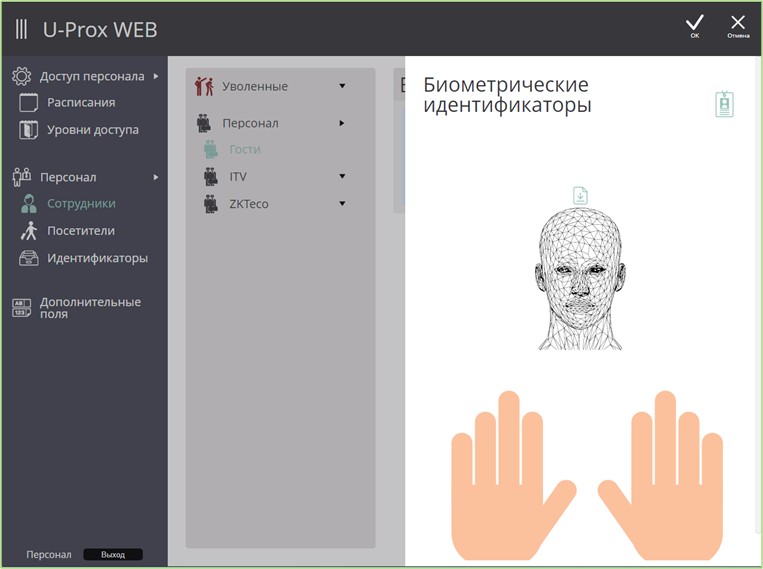
Task: Click the U-Prox WEB title
Action: 100,30
